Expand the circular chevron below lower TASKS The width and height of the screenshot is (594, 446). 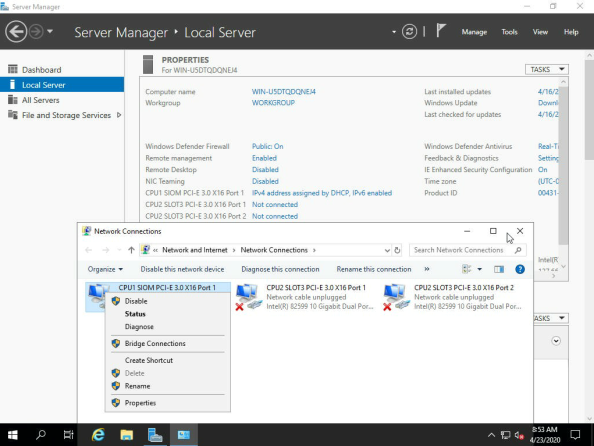[x=556, y=341]
